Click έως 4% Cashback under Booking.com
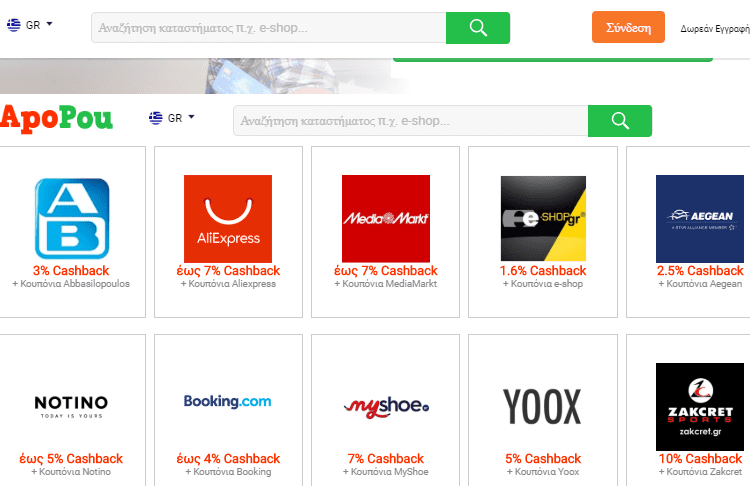The image size is (750, 486). [x=228, y=459]
